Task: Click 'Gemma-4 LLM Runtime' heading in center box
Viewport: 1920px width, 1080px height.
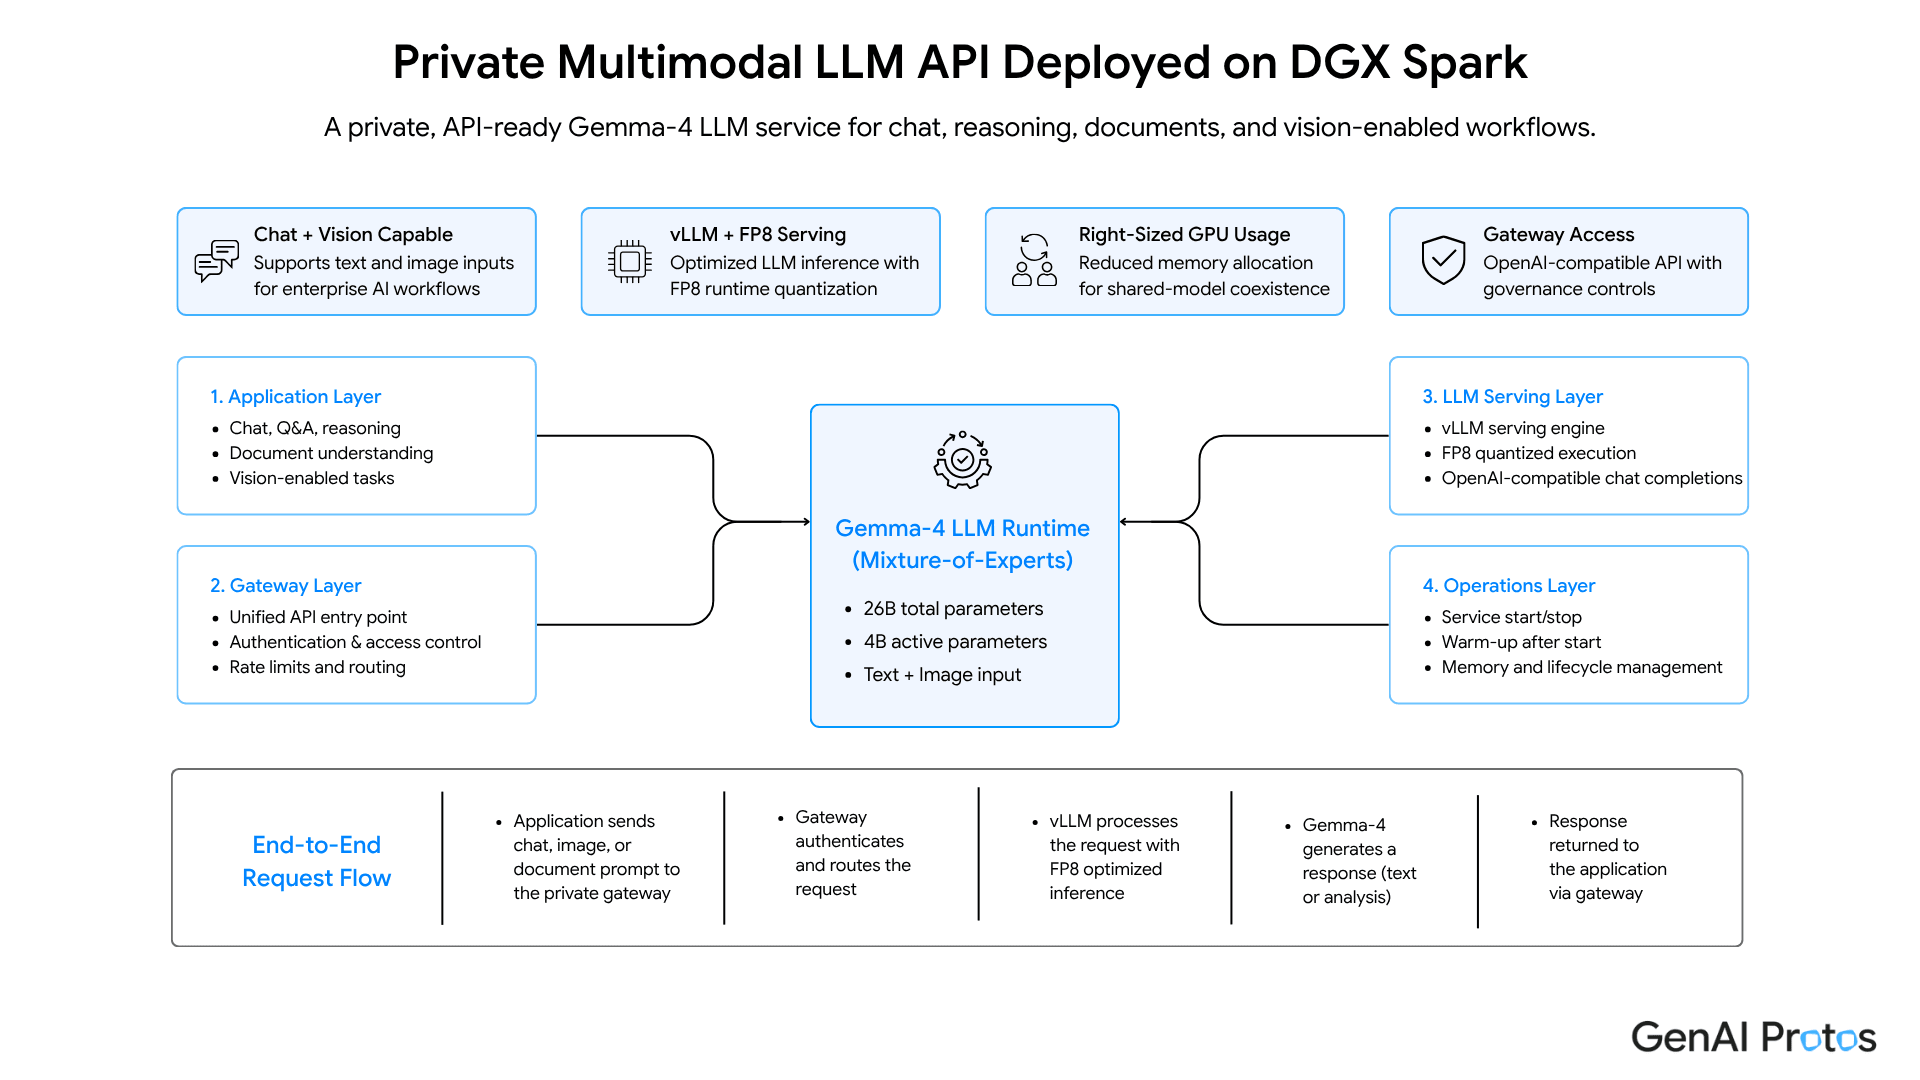Action: click(x=962, y=528)
